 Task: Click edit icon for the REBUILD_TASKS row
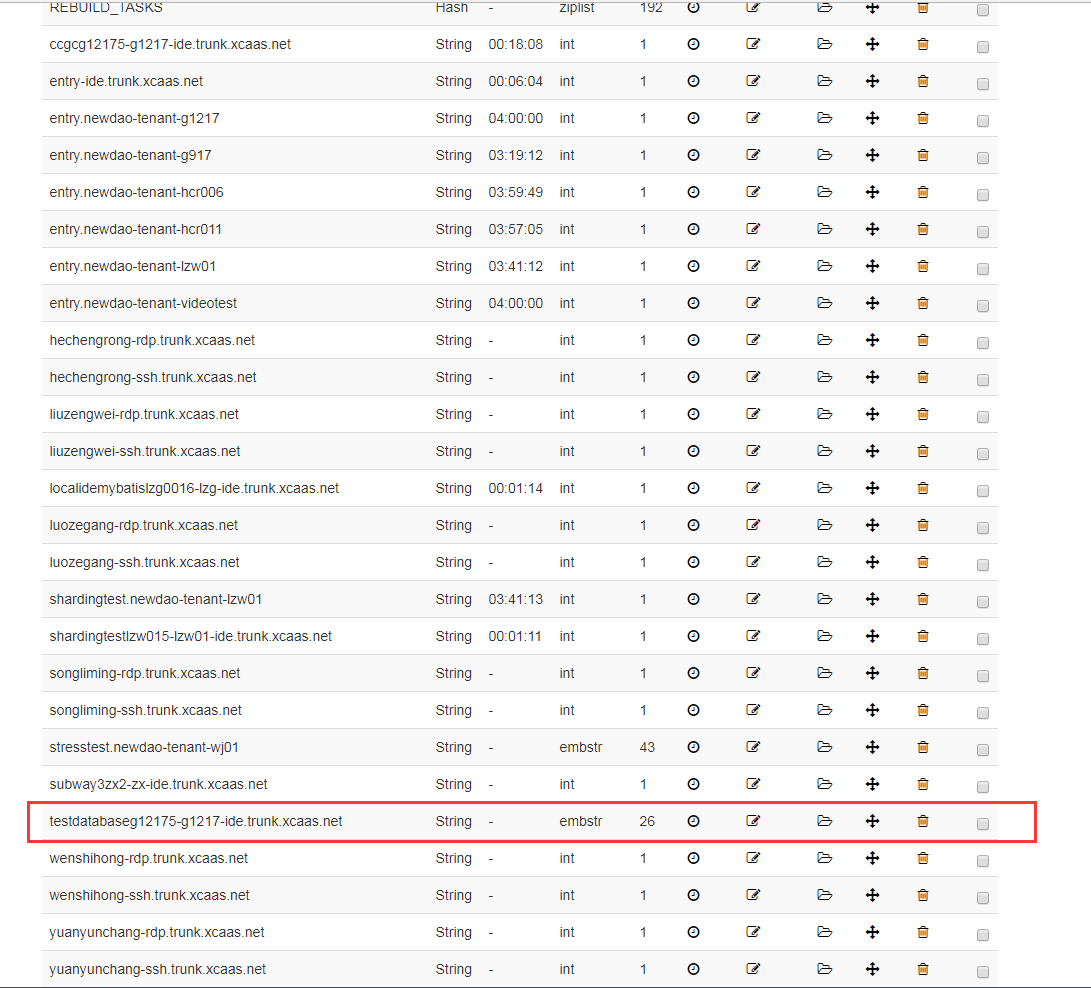click(753, 8)
